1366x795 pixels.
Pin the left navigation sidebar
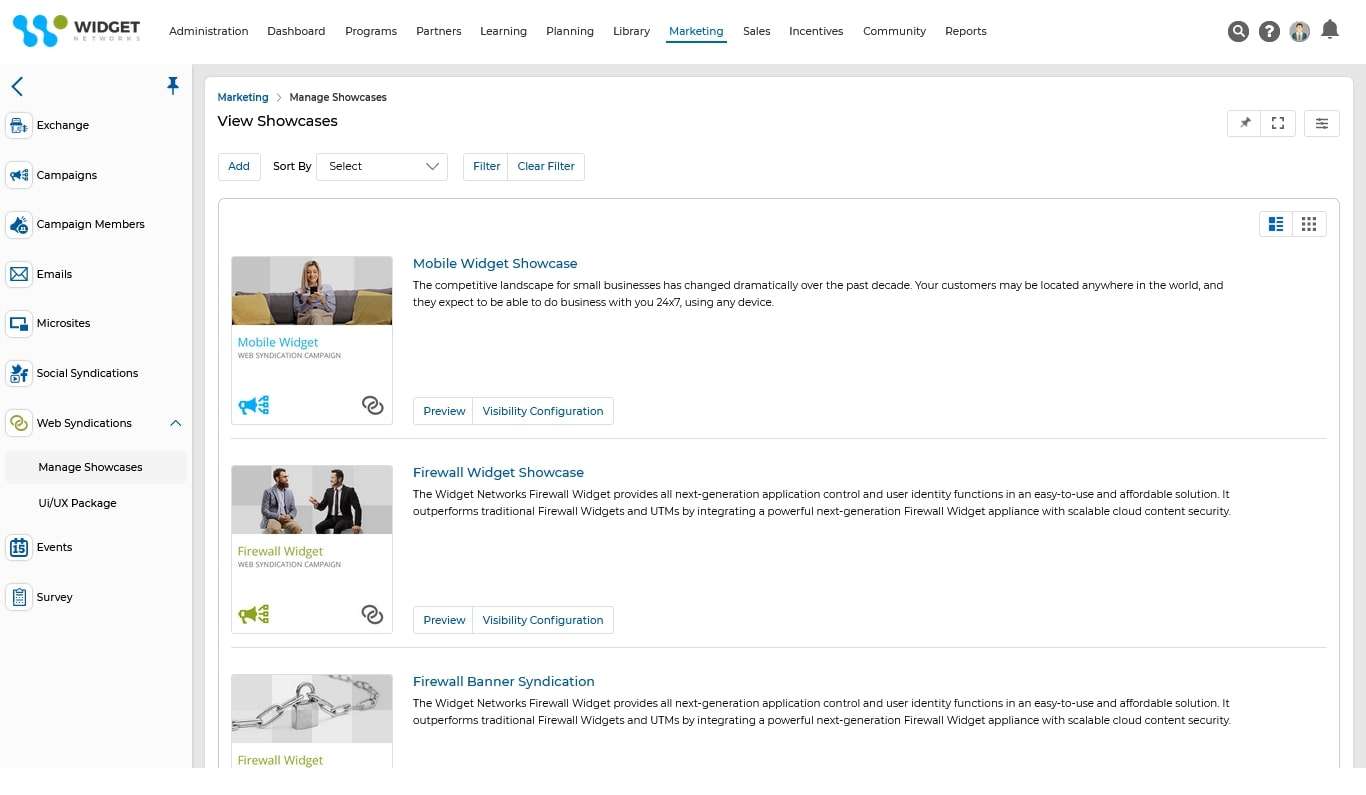(173, 86)
